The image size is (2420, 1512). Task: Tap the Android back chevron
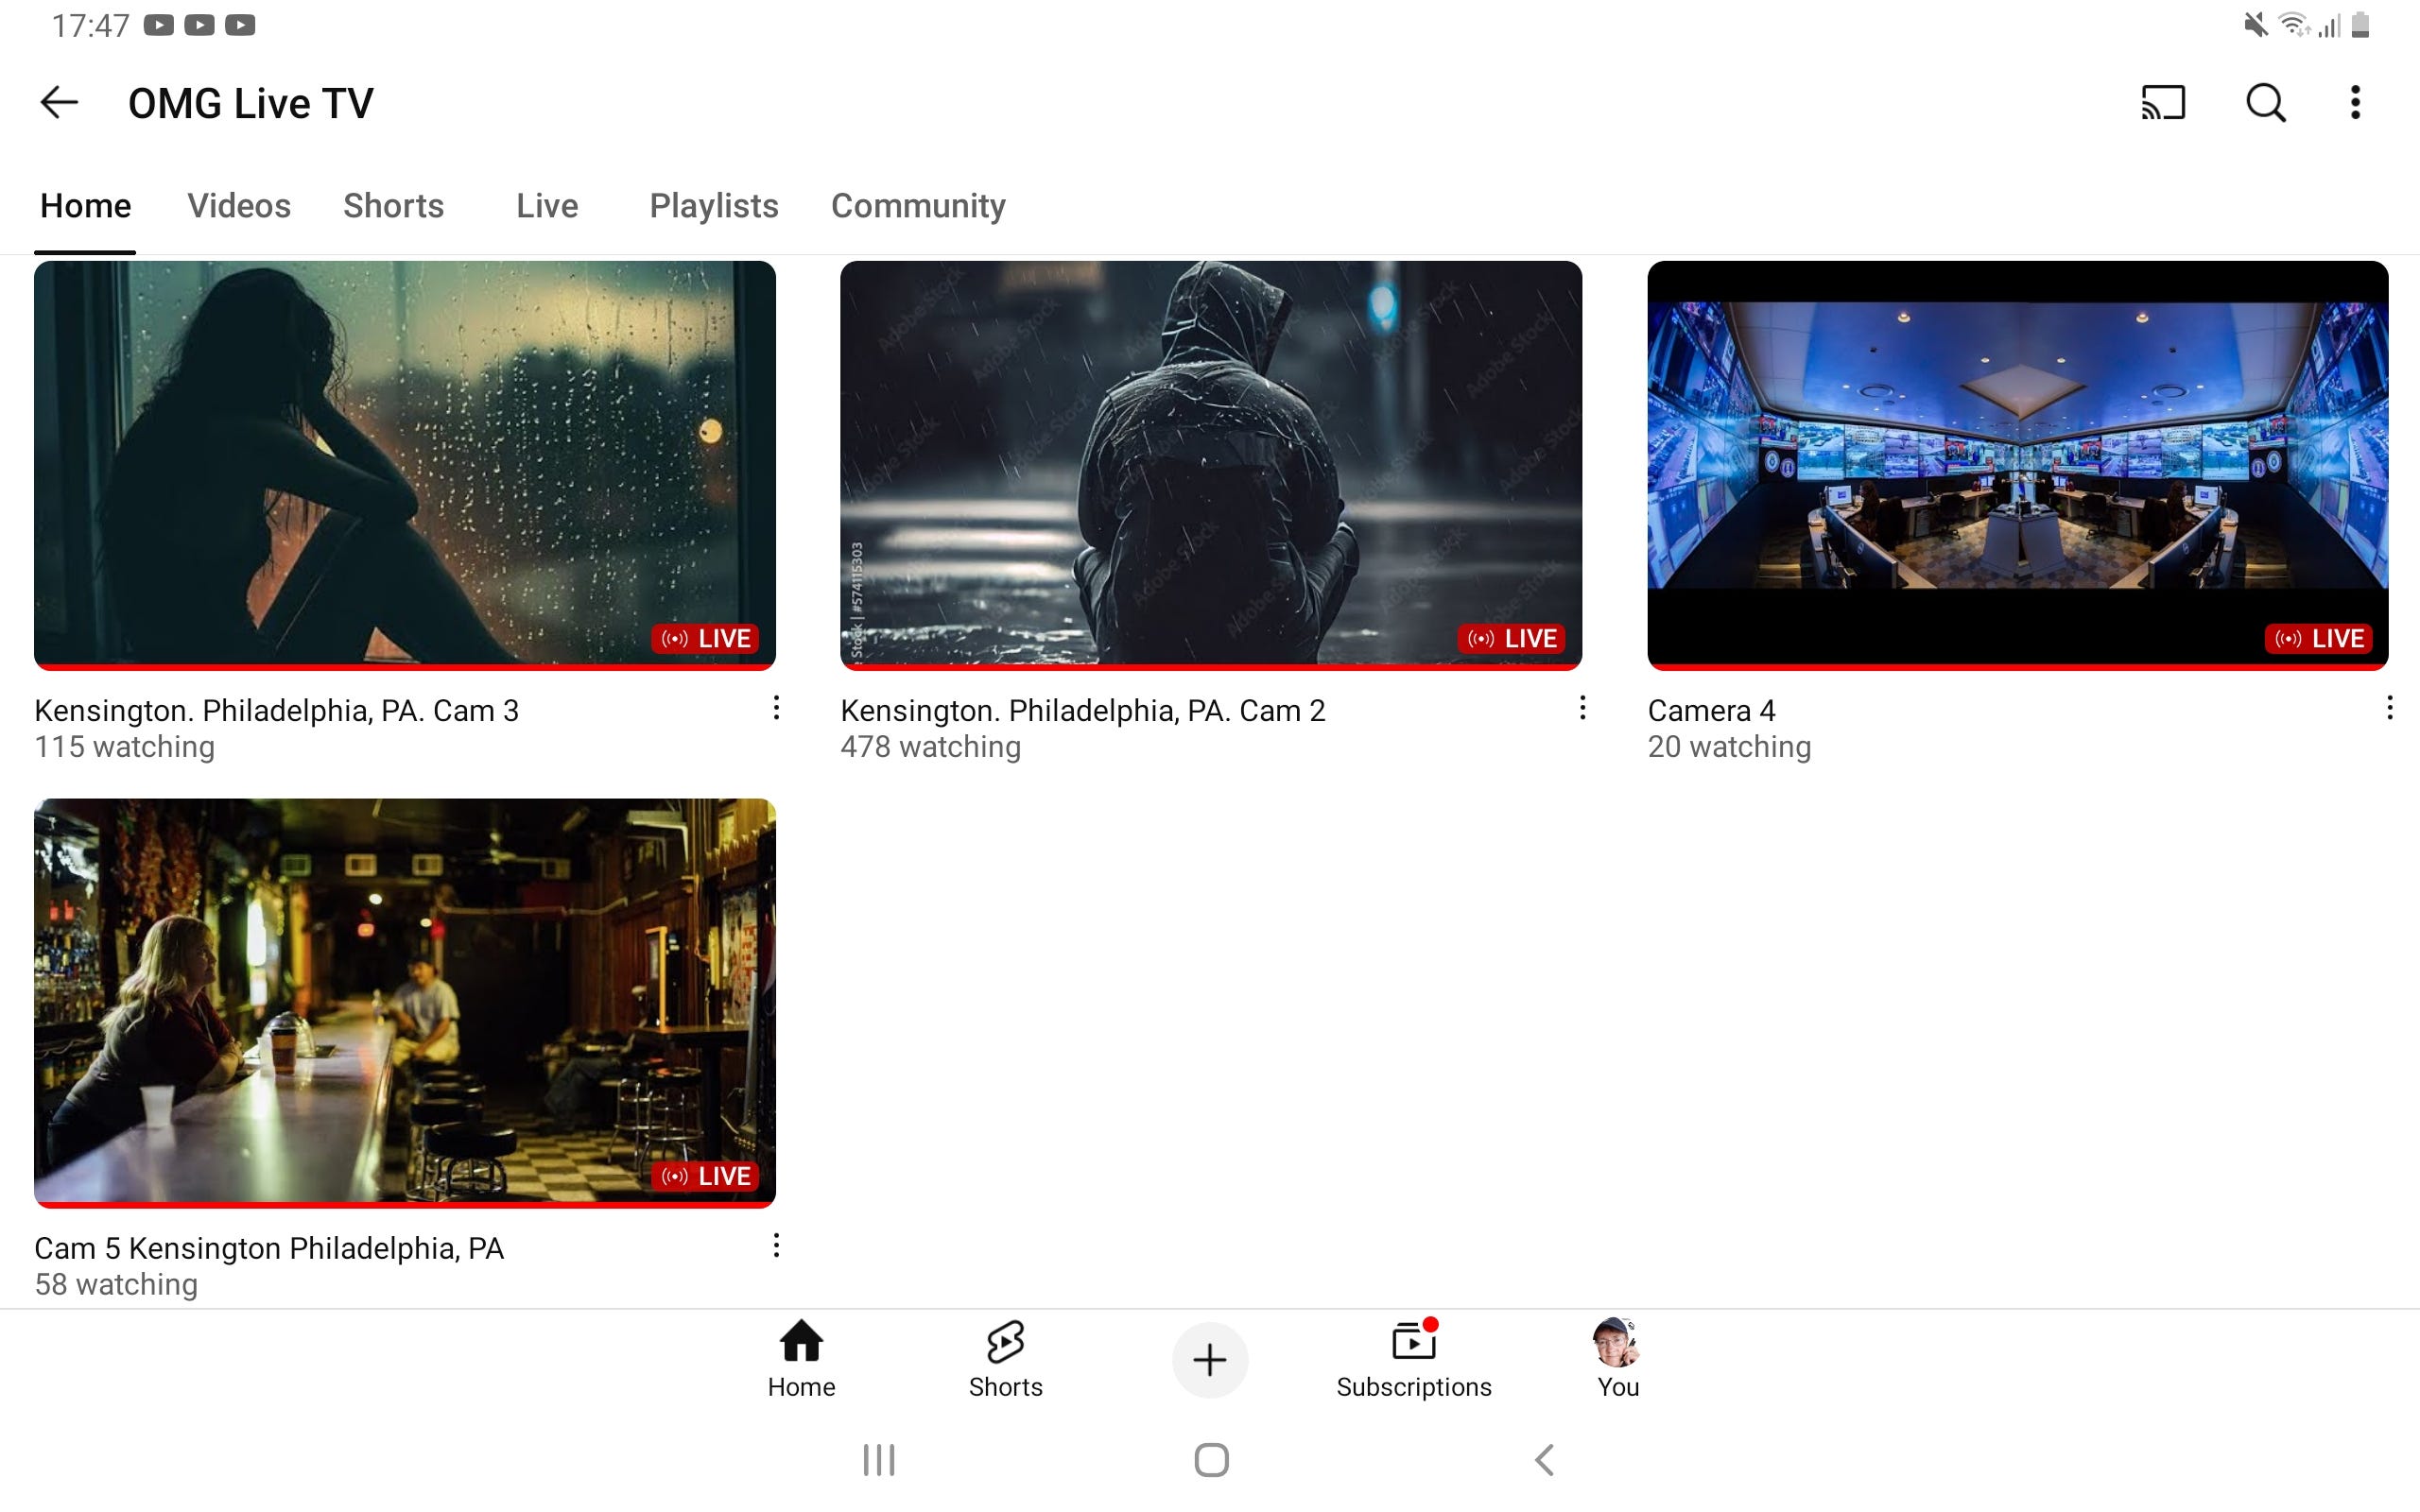(x=1544, y=1460)
